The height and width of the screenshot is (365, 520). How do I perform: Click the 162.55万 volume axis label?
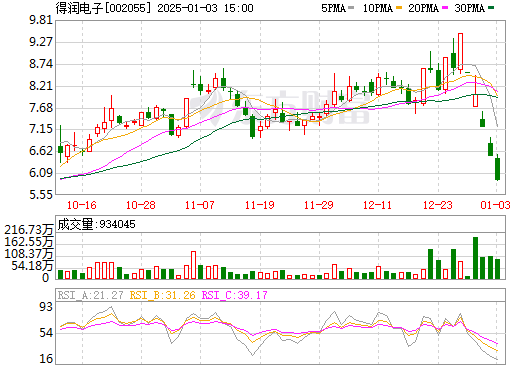coord(29,242)
